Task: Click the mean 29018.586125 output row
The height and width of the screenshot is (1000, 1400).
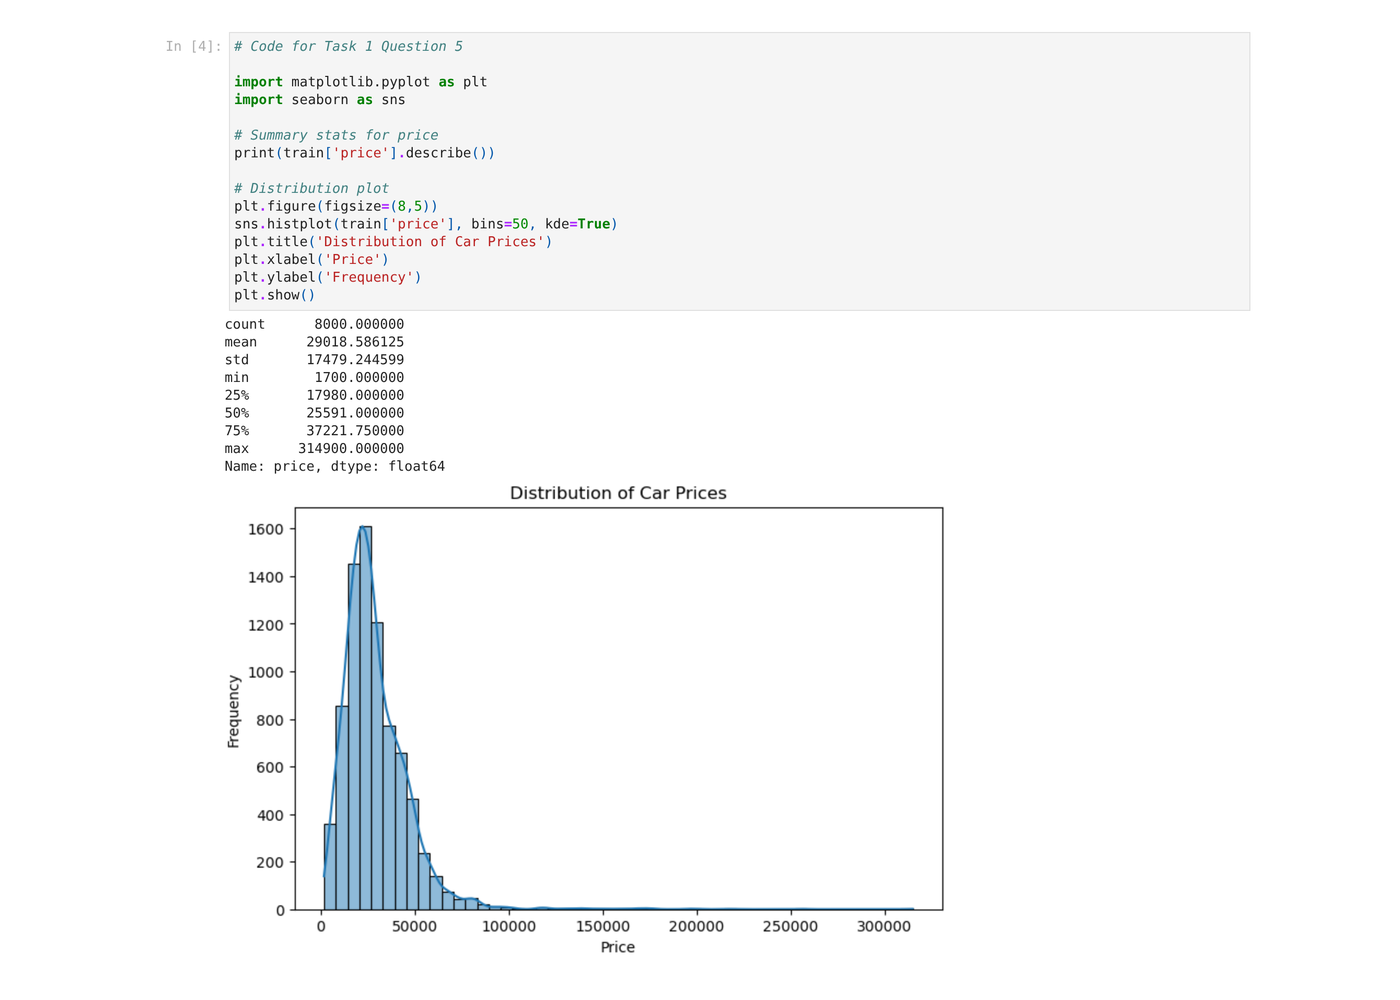Action: (314, 342)
